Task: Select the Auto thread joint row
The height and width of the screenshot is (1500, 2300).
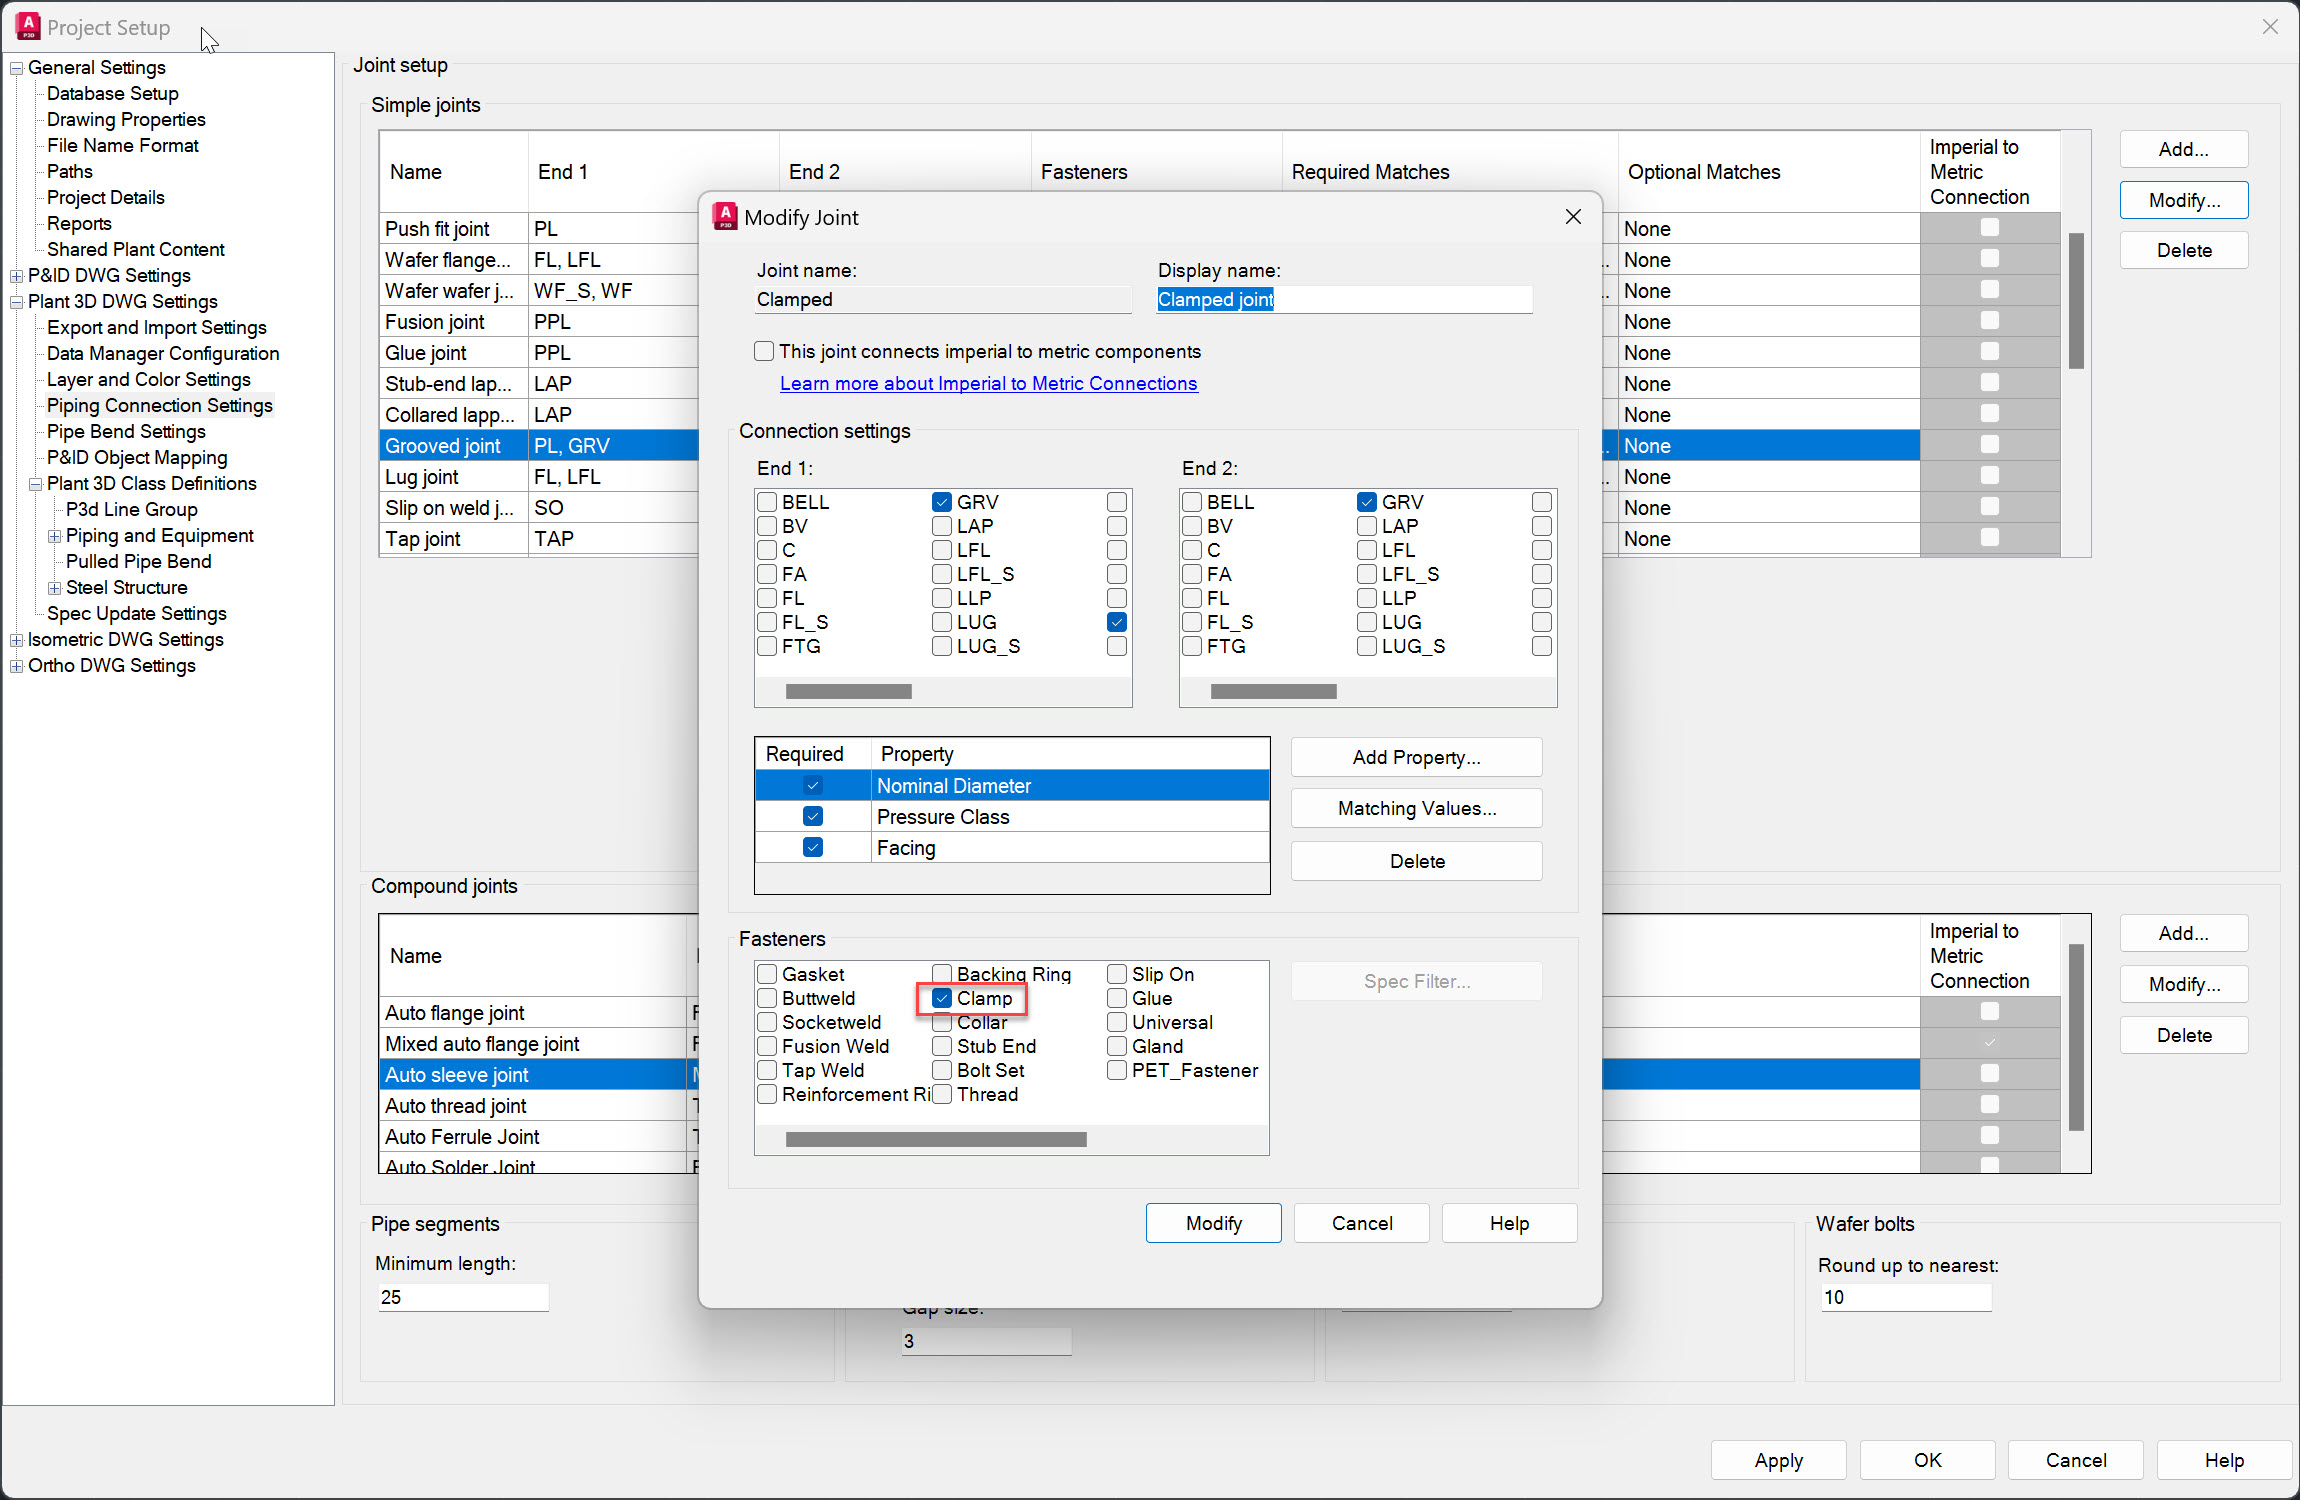Action: (x=455, y=1105)
